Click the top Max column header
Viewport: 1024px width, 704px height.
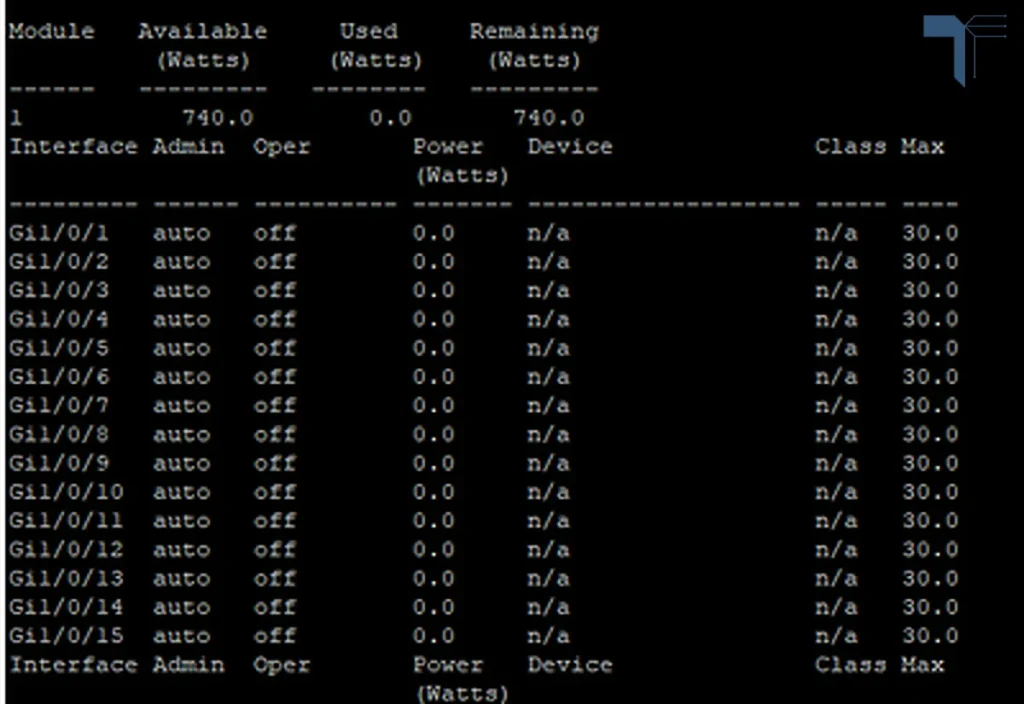[x=922, y=146]
